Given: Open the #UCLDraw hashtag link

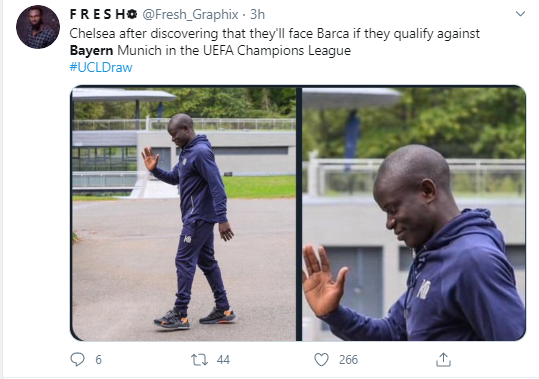Looking at the screenshot, I should click(x=101, y=67).
